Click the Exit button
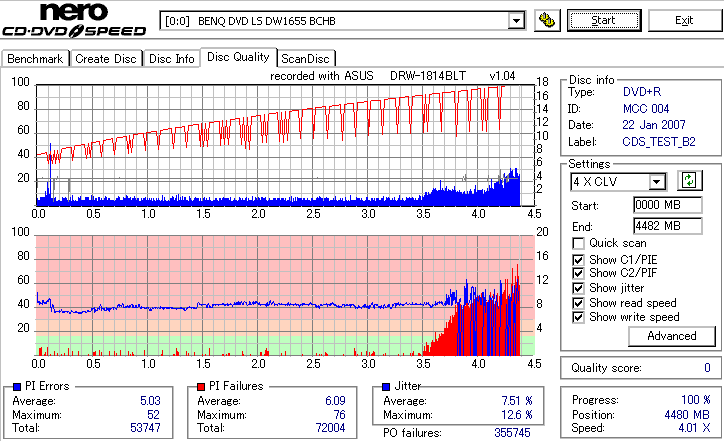Screen dimensions: 724x441 tap(684, 20)
